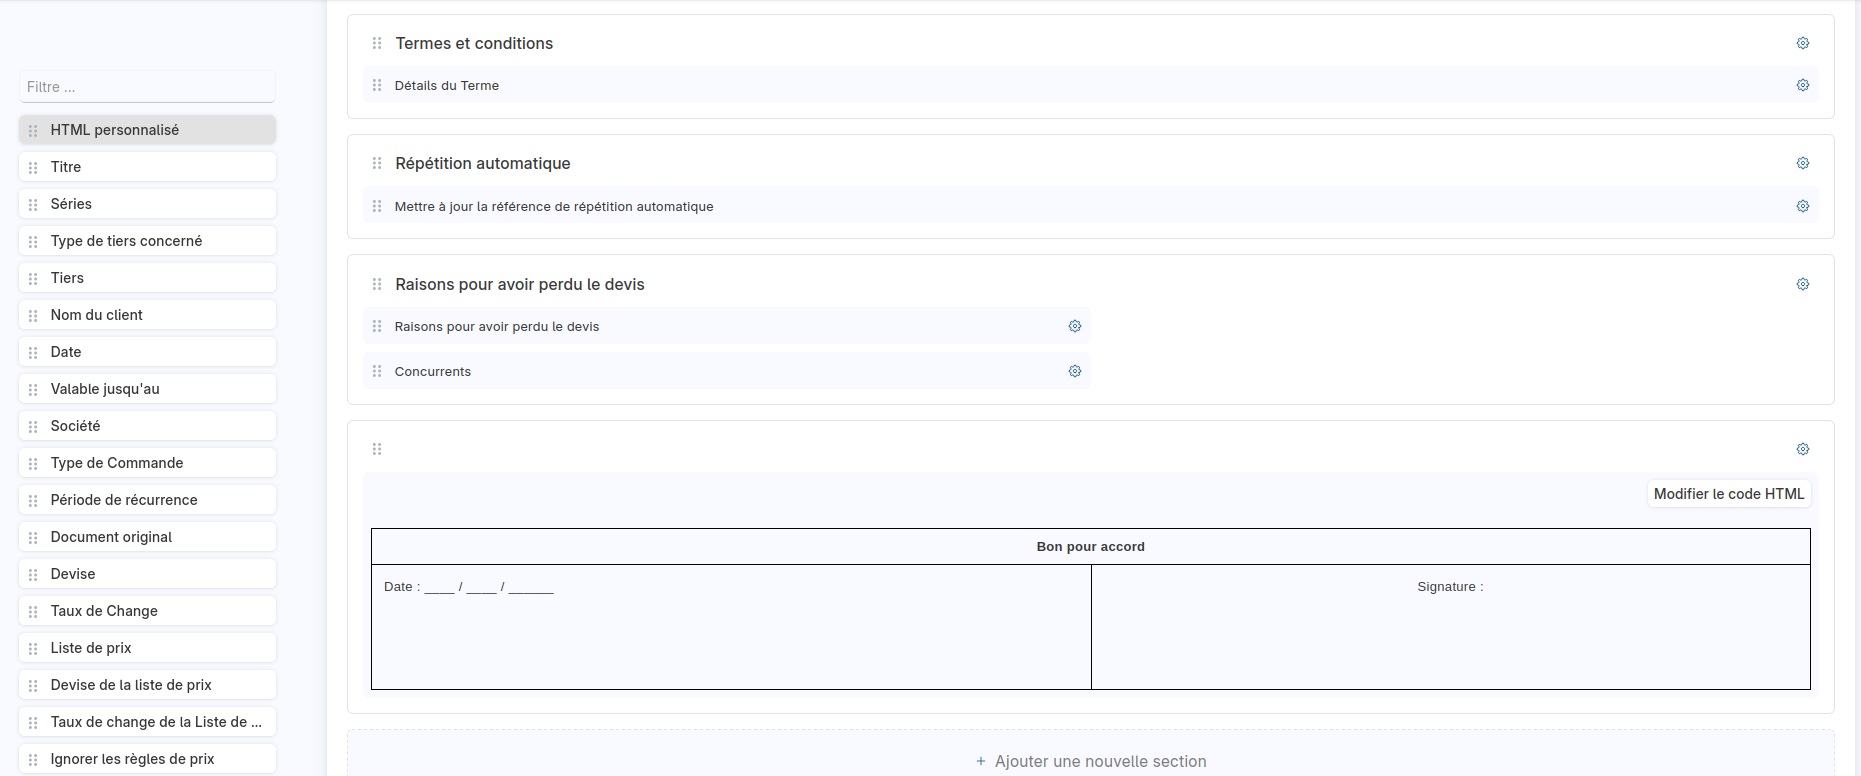
Task: Open Répétition automatique section settings gear
Action: click(1802, 163)
